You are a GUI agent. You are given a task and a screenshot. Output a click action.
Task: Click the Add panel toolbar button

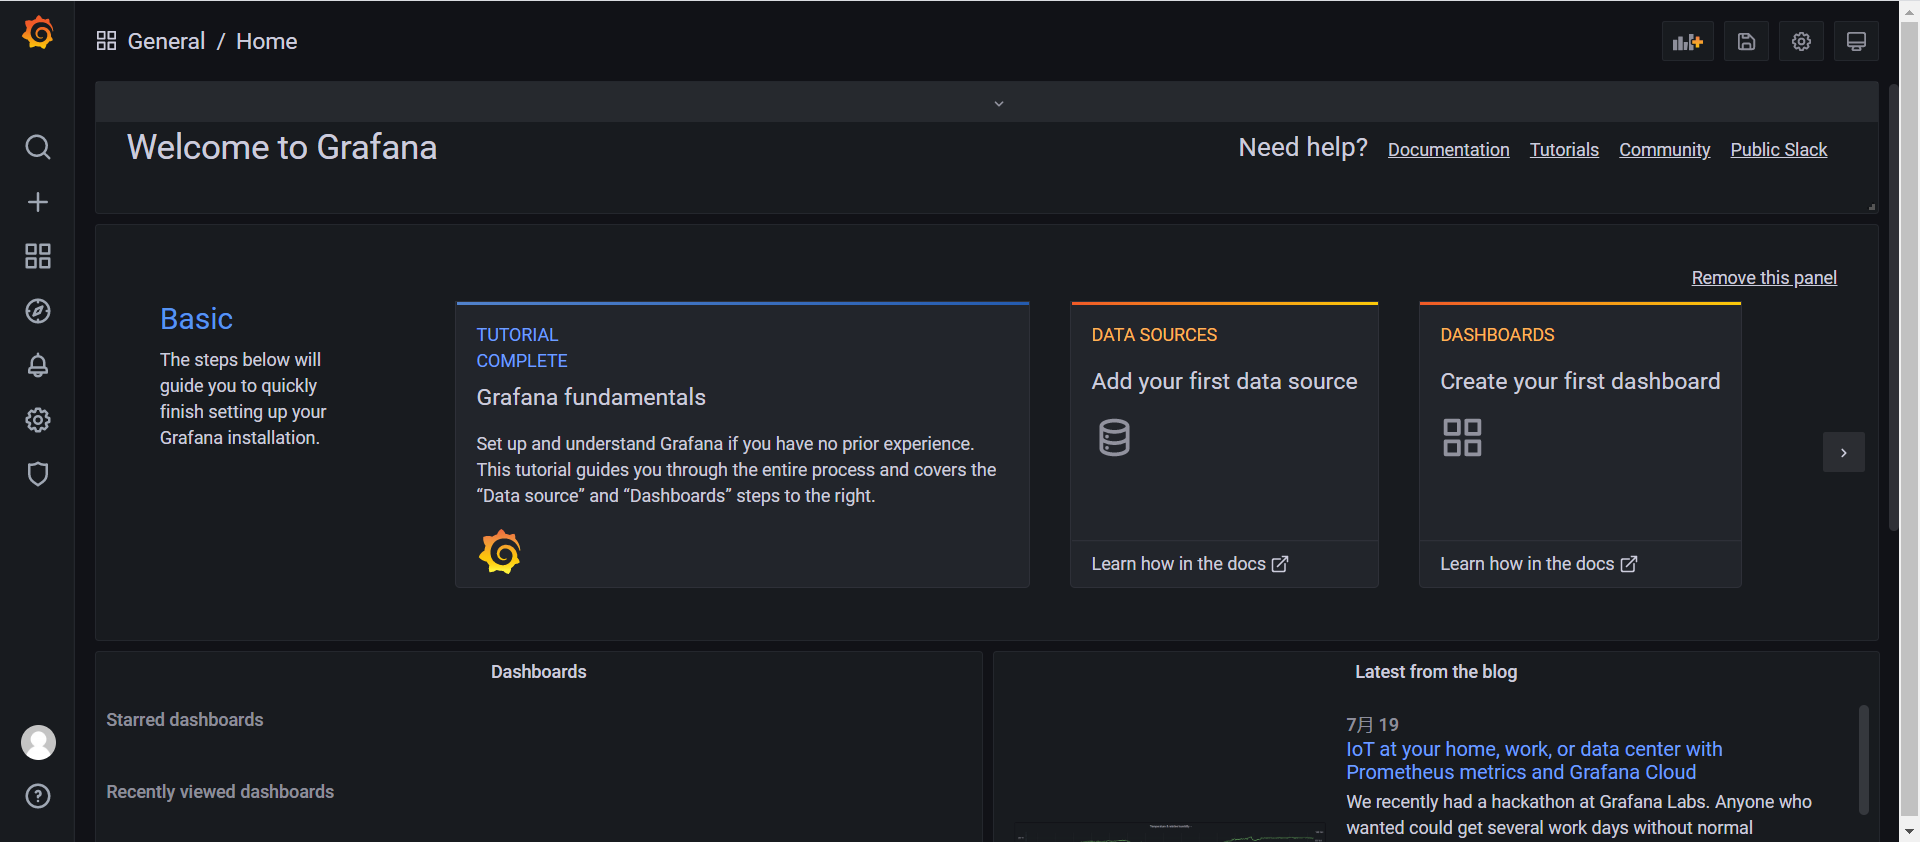[x=1688, y=41]
